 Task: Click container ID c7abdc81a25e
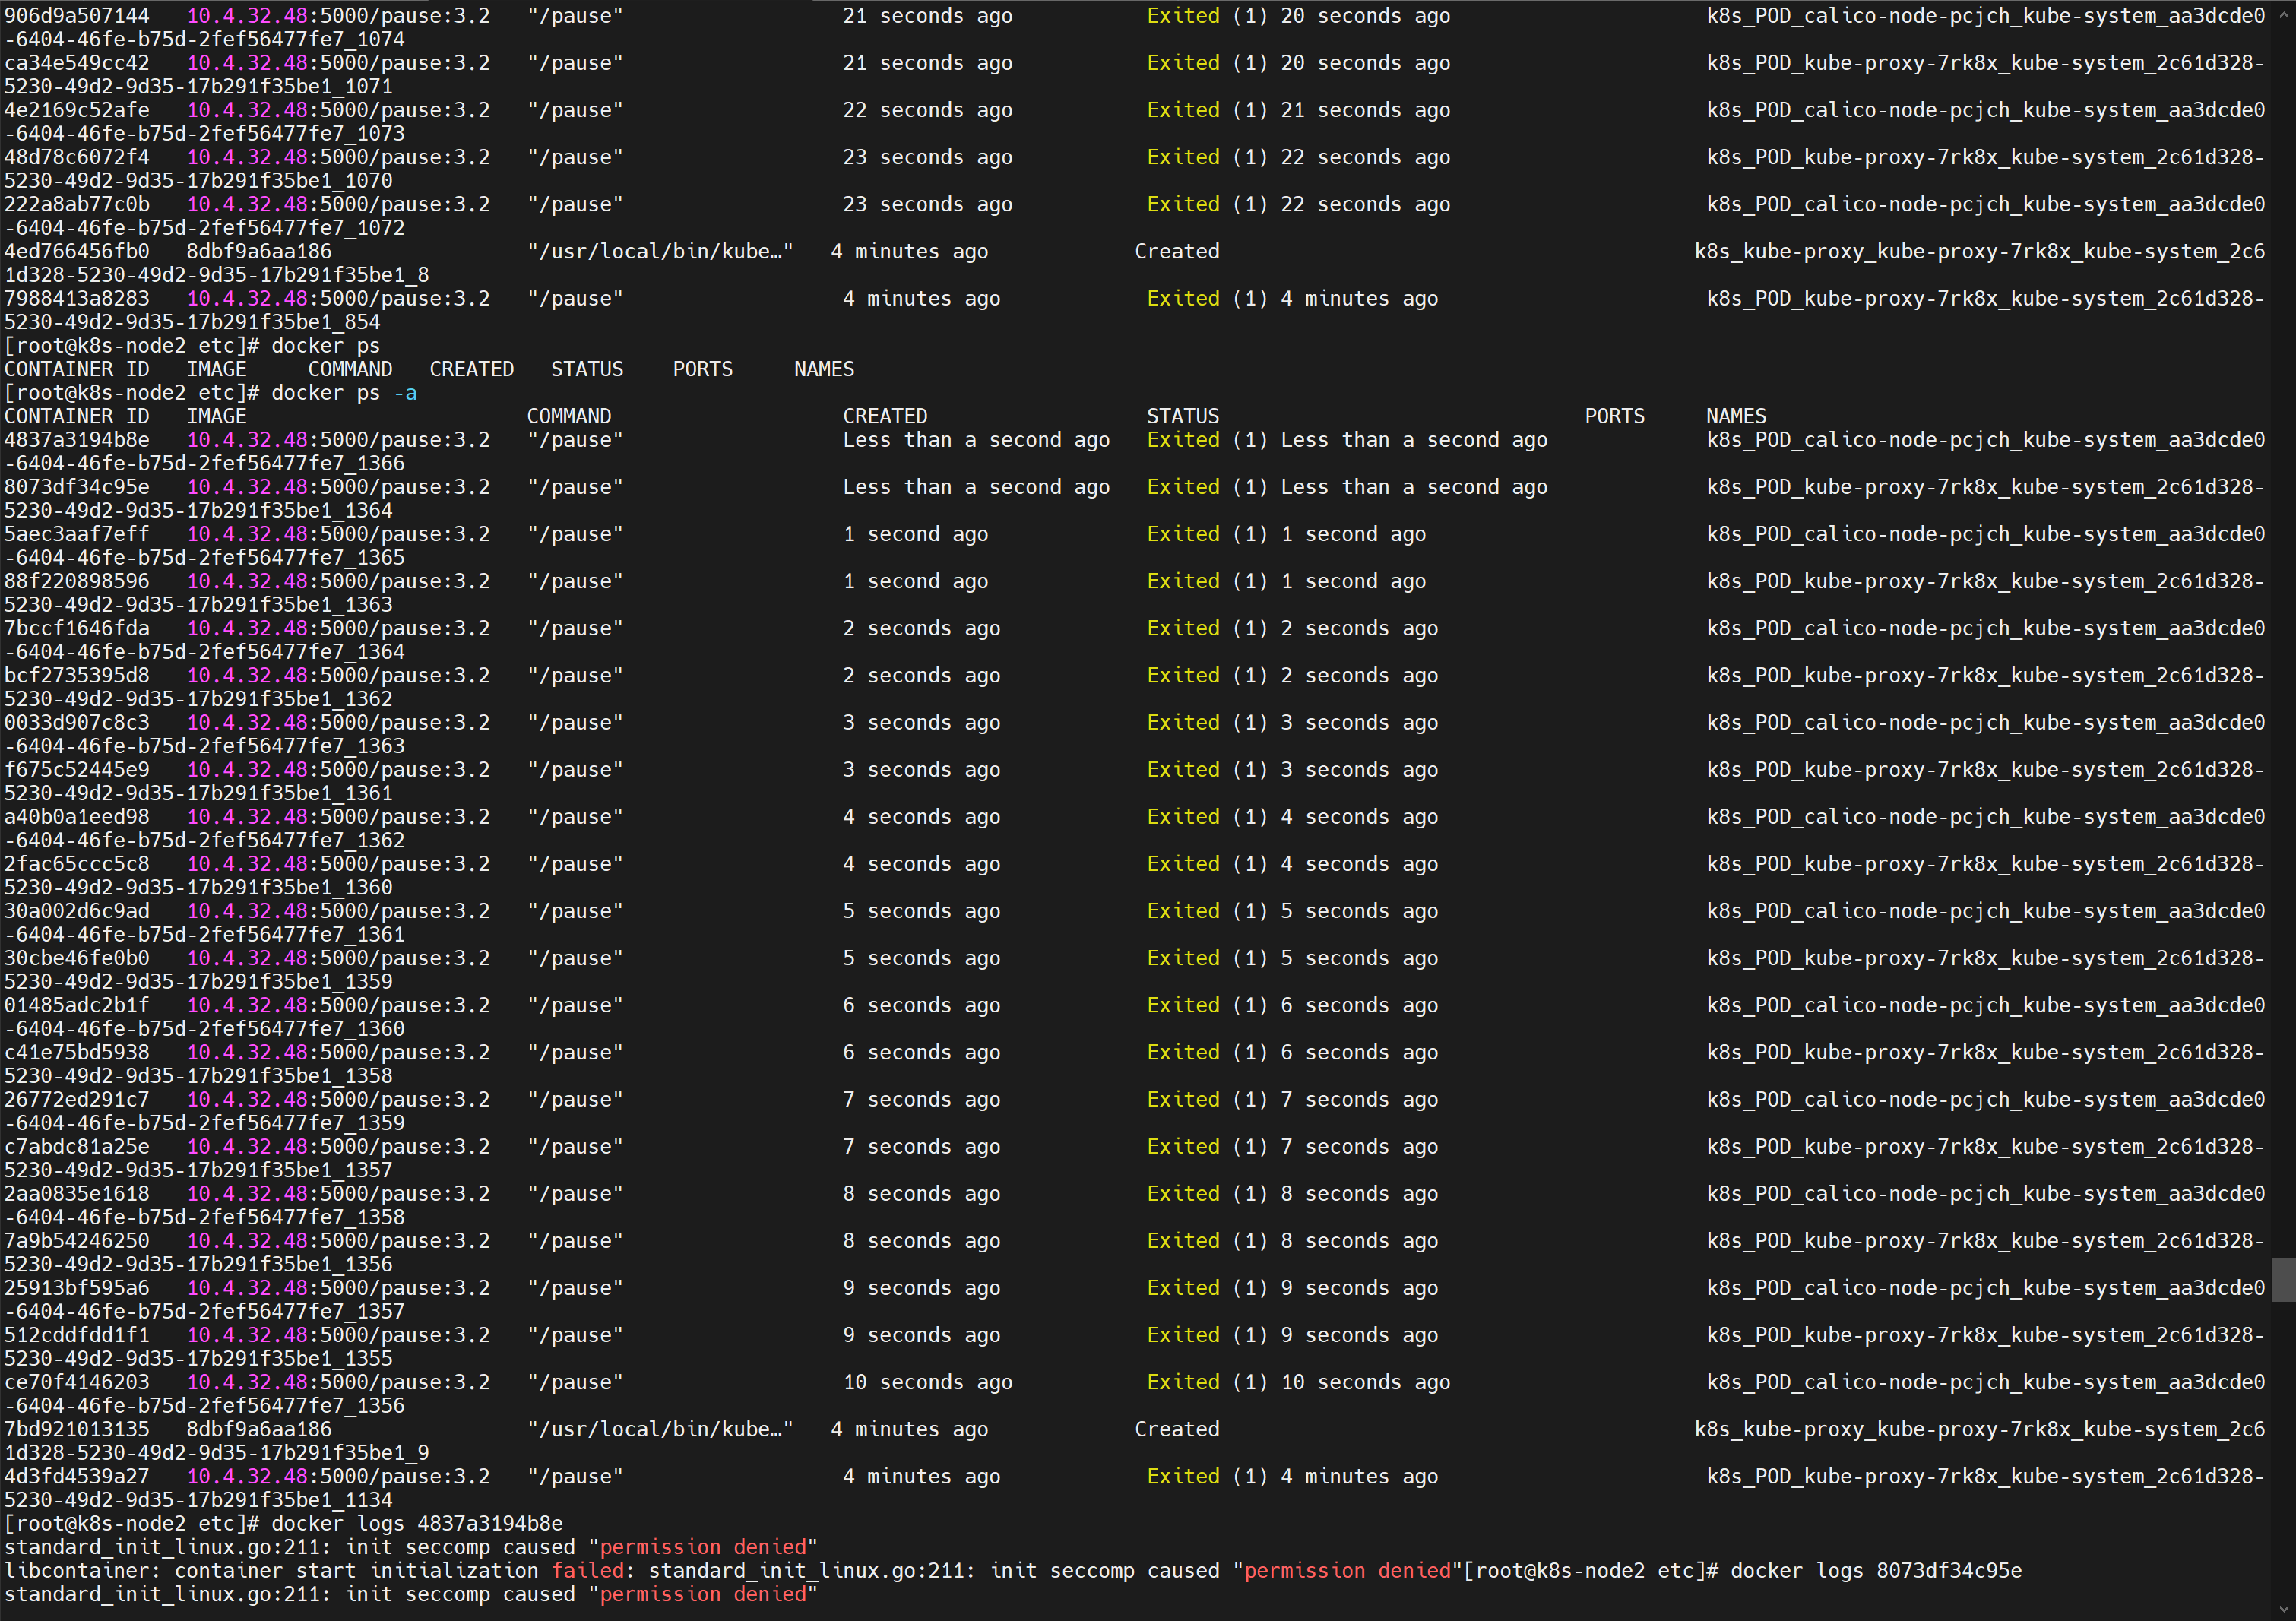pyautogui.click(x=77, y=1145)
